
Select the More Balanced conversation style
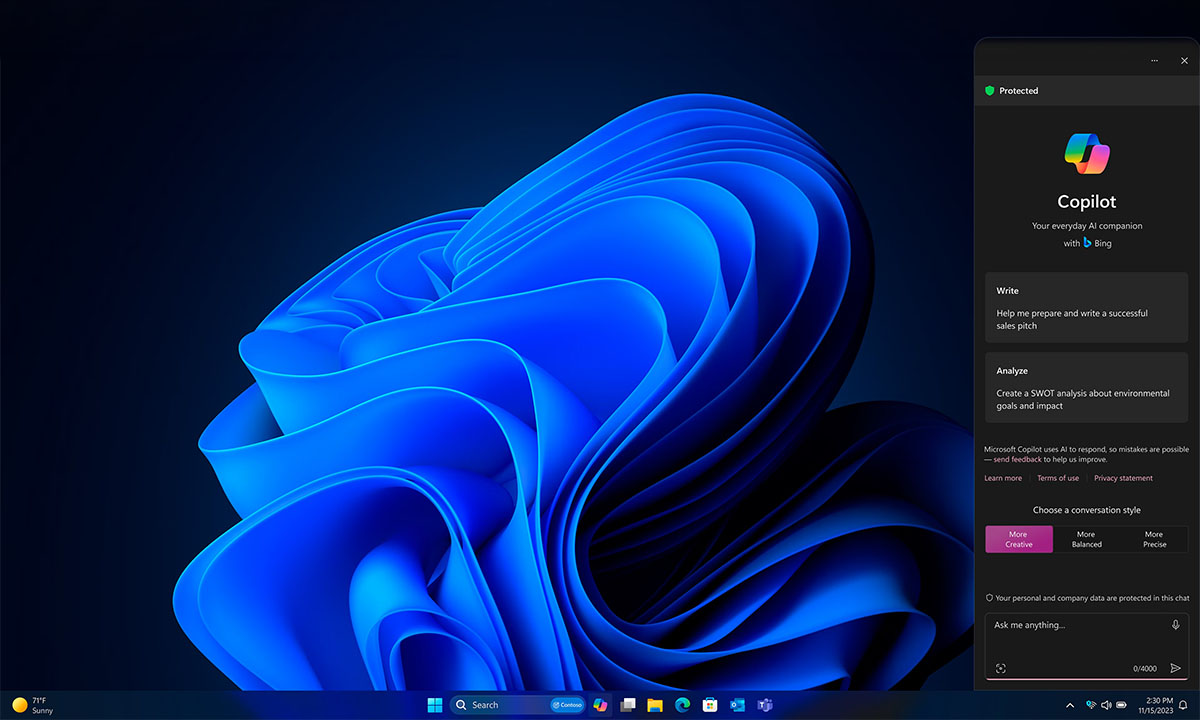click(1086, 539)
